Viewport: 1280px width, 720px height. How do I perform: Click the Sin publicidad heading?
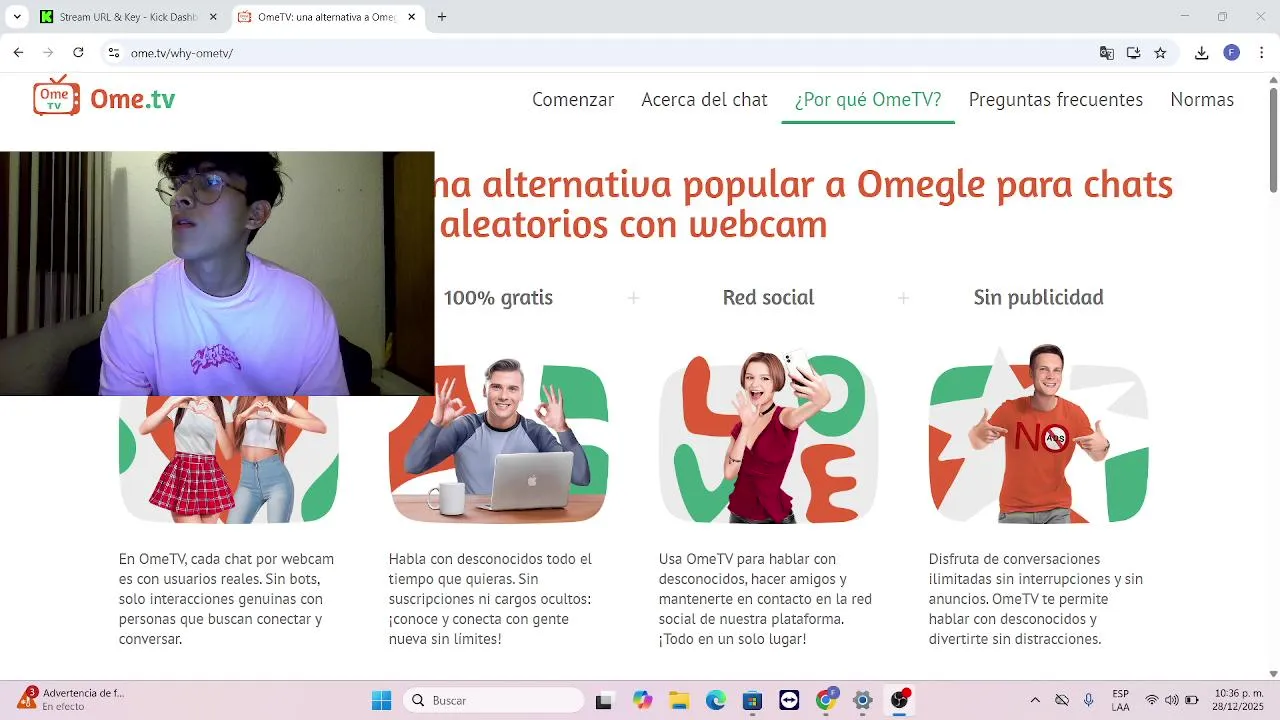[x=1039, y=297]
